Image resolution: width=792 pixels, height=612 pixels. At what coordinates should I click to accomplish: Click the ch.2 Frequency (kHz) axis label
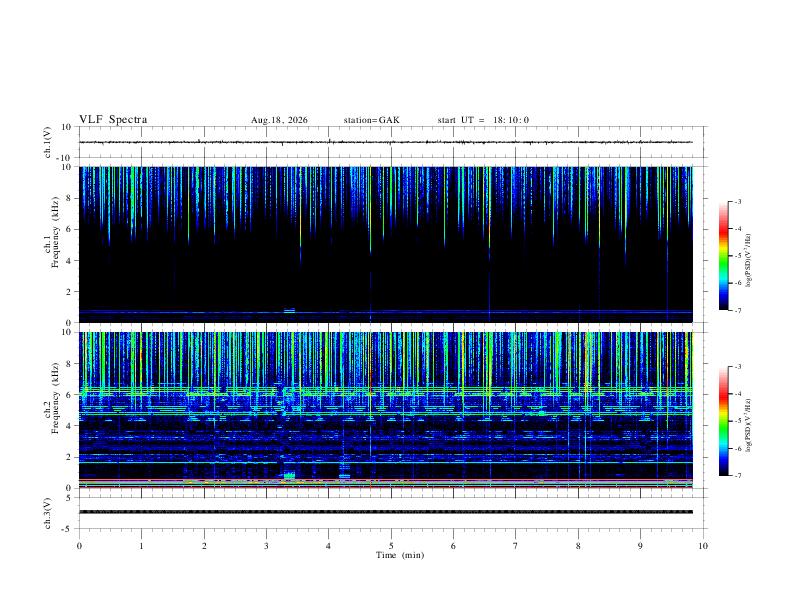point(51,398)
